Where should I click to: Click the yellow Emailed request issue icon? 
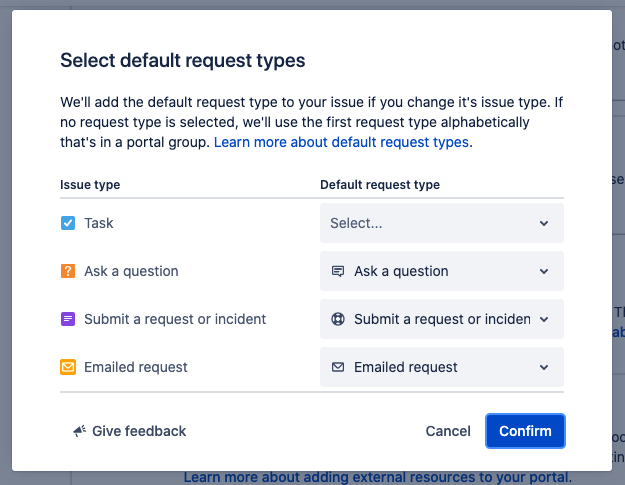pyautogui.click(x=68, y=367)
